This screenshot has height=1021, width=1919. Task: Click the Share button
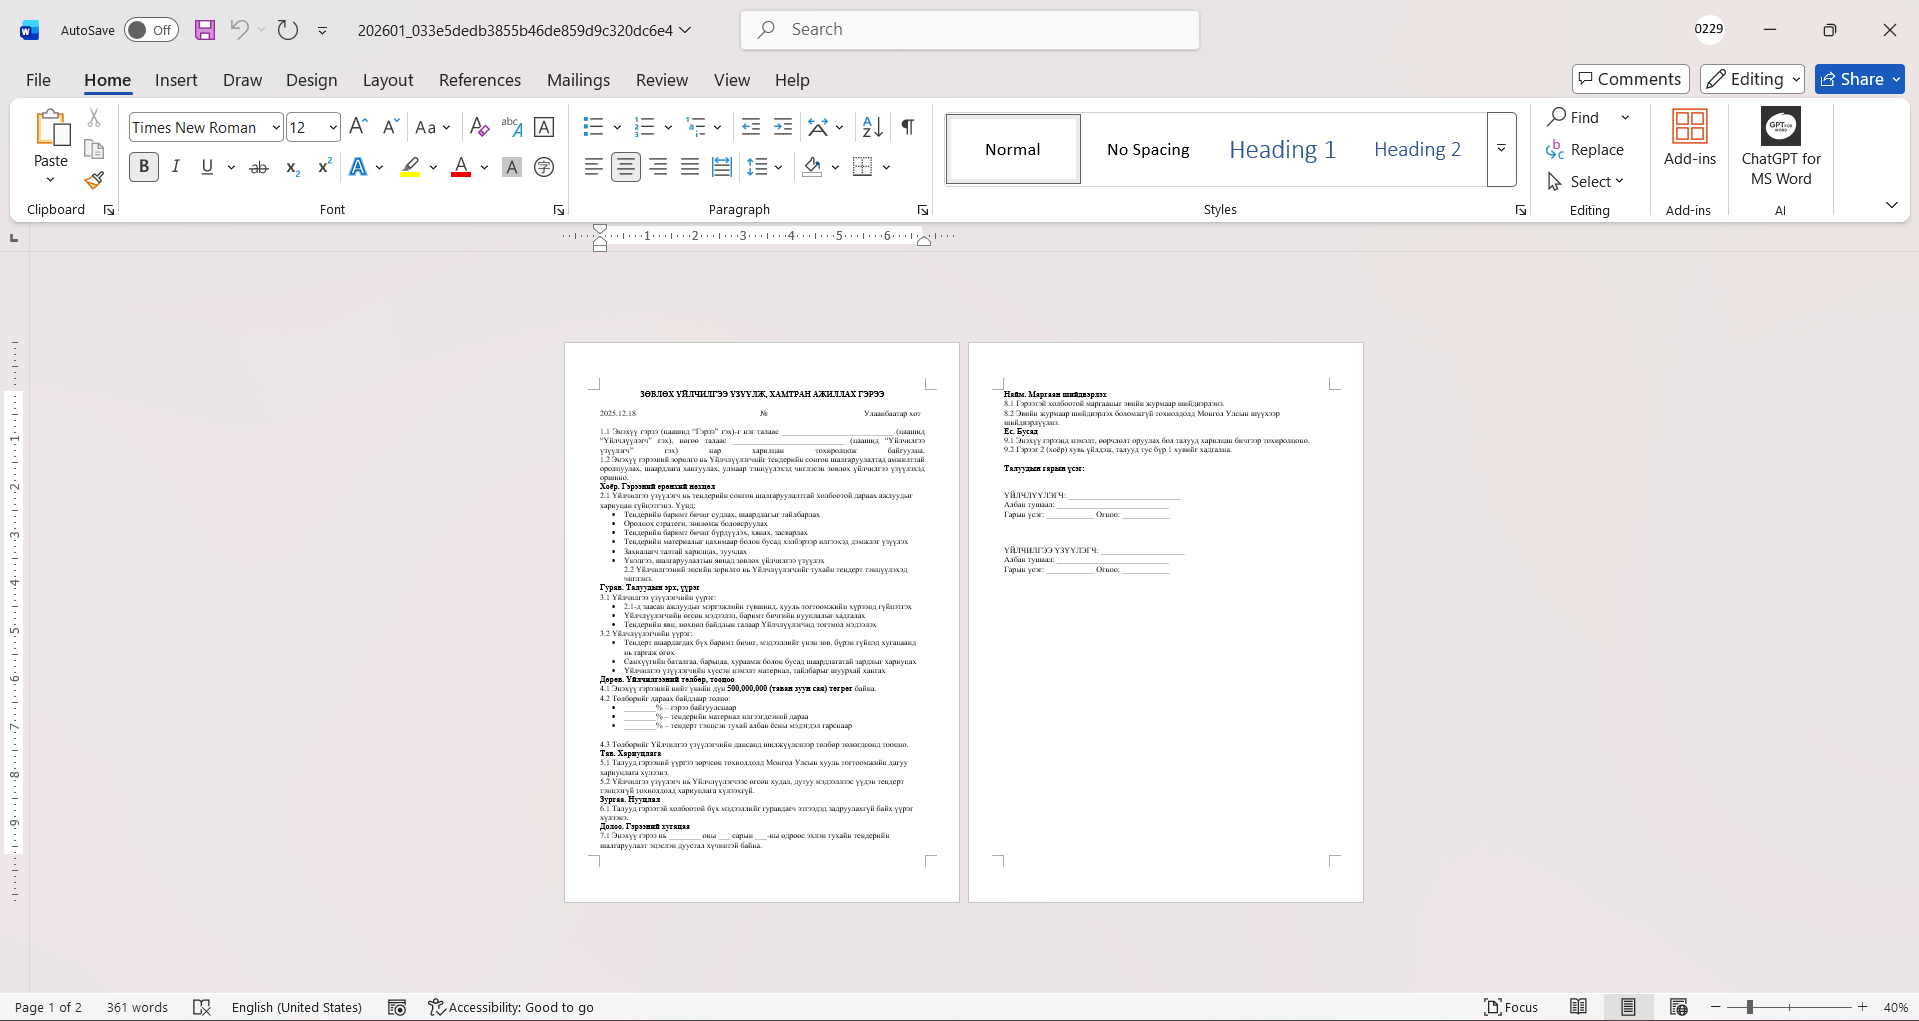pos(1859,79)
